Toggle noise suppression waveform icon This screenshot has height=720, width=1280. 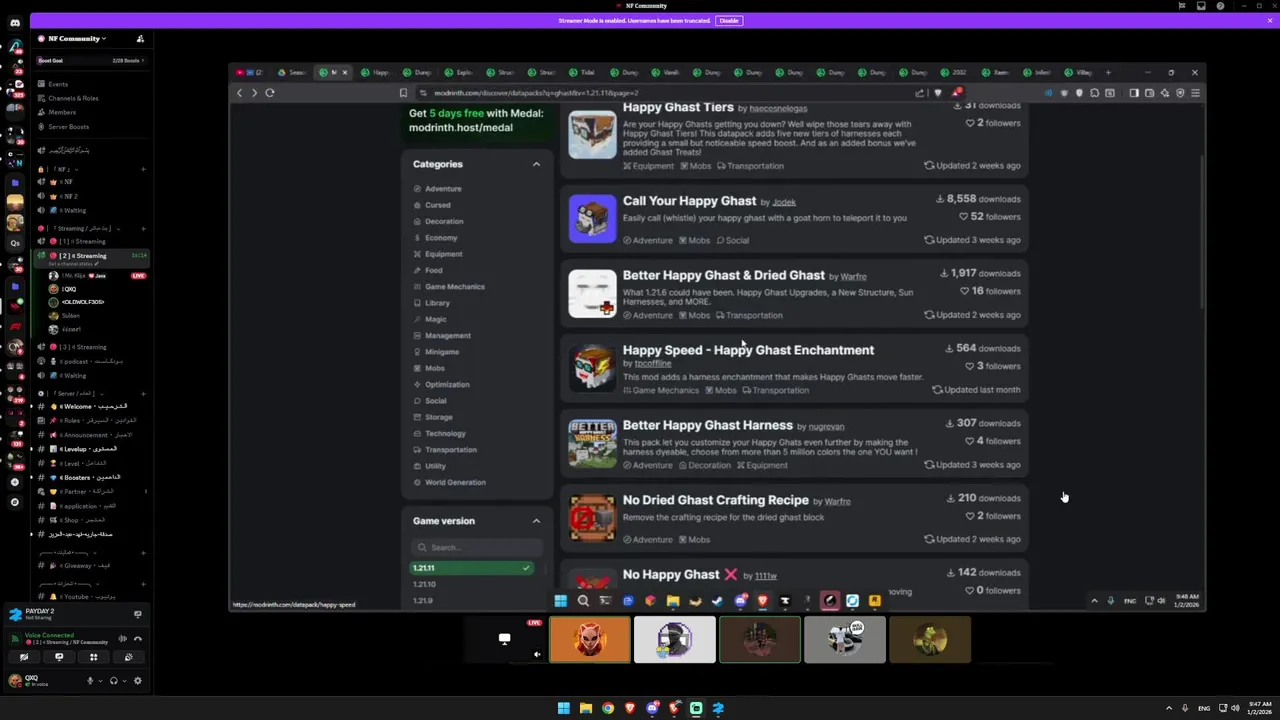coord(122,638)
